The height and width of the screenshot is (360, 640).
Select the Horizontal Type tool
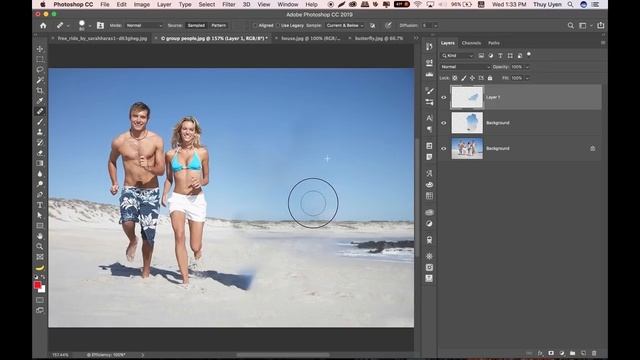click(x=40, y=205)
